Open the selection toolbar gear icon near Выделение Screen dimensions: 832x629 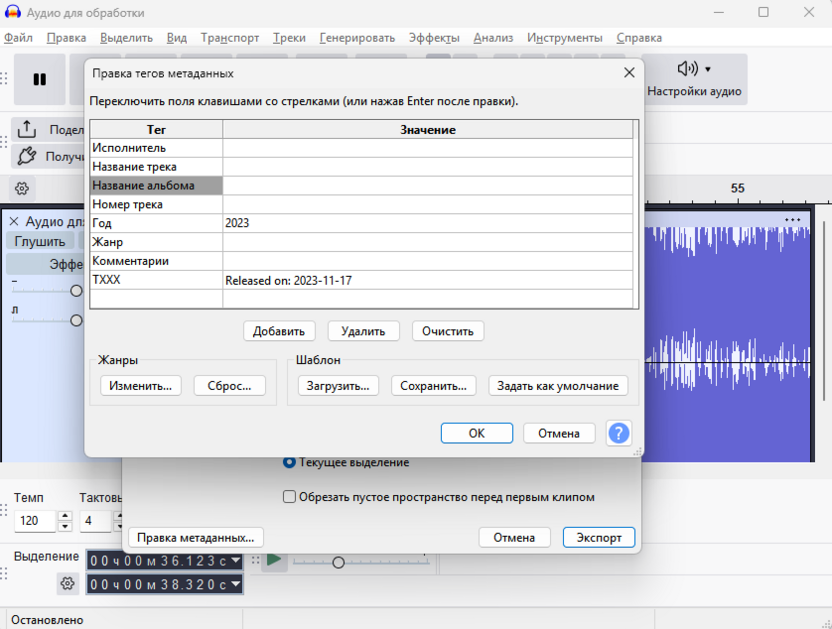[67, 583]
